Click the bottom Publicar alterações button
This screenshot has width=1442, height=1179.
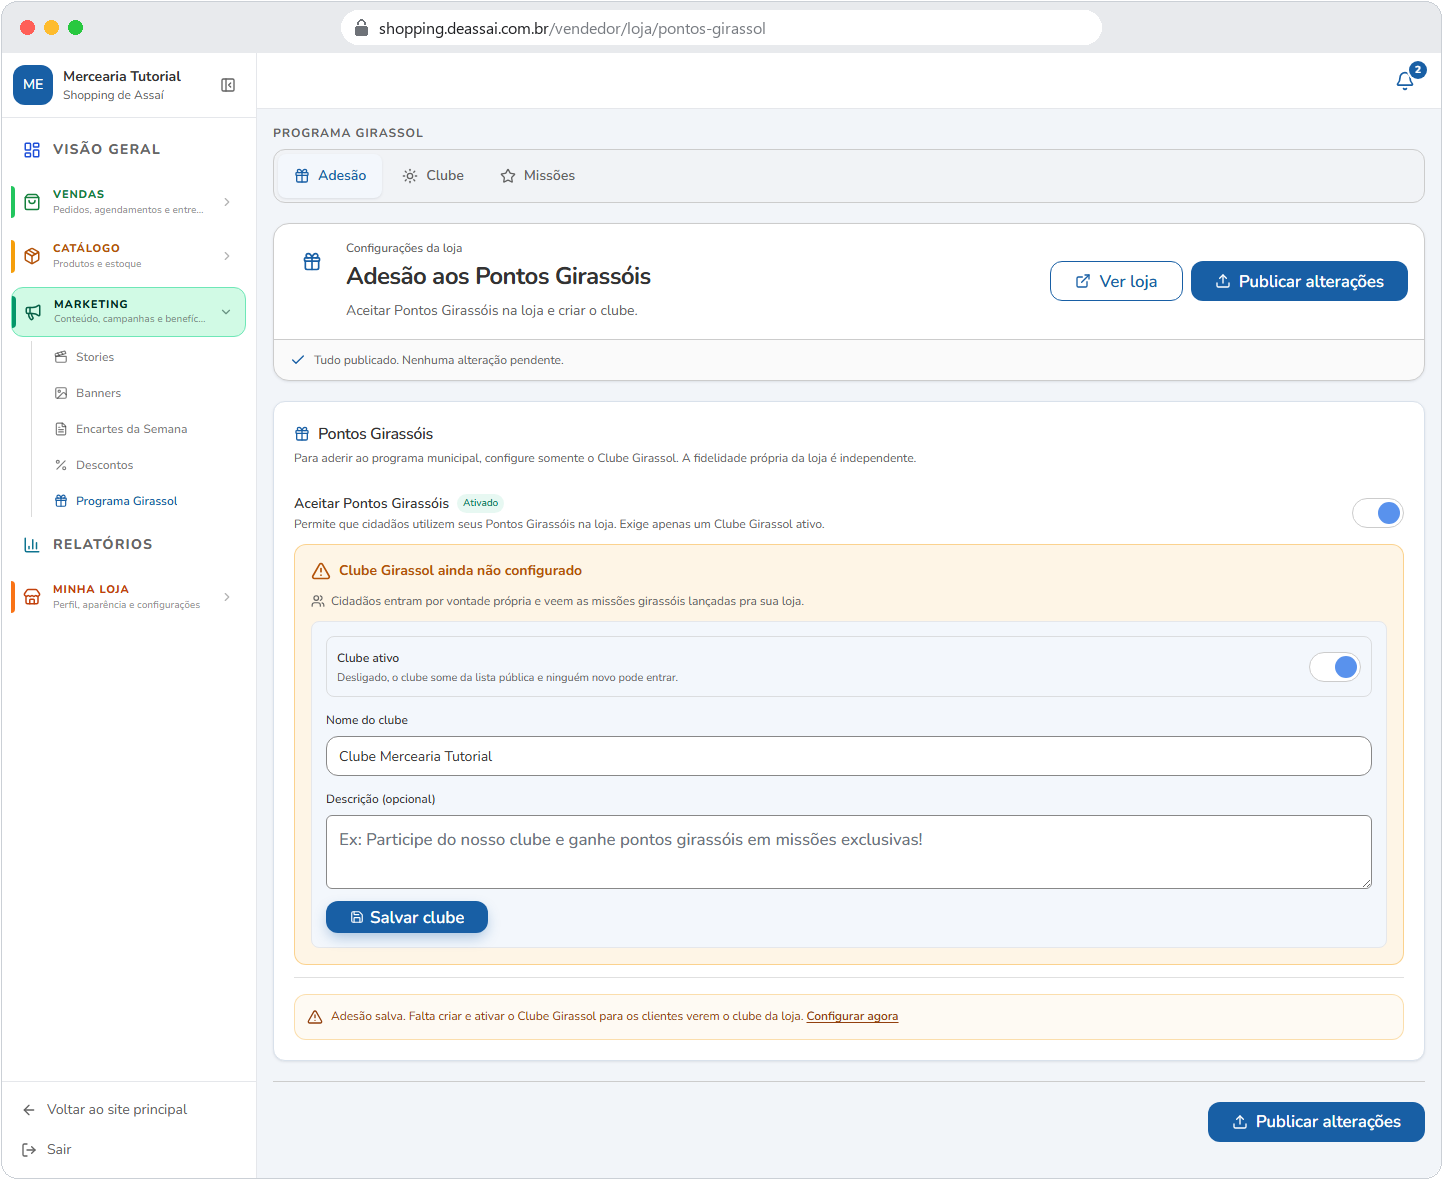click(1316, 1122)
